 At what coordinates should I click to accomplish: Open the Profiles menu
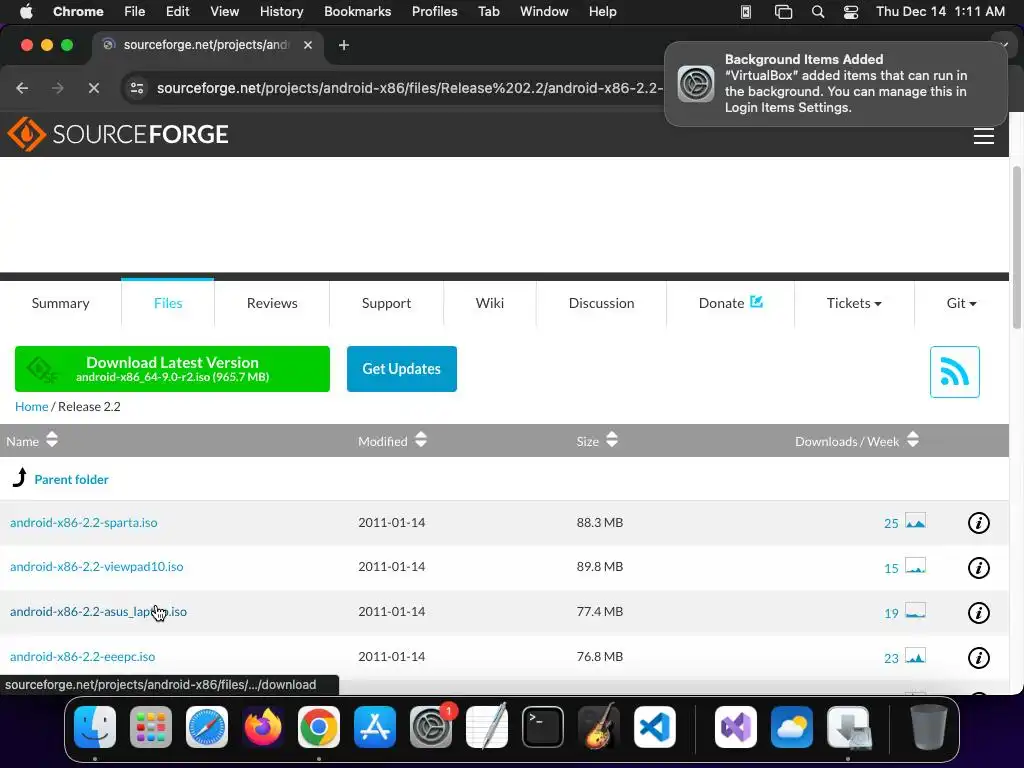tap(434, 12)
